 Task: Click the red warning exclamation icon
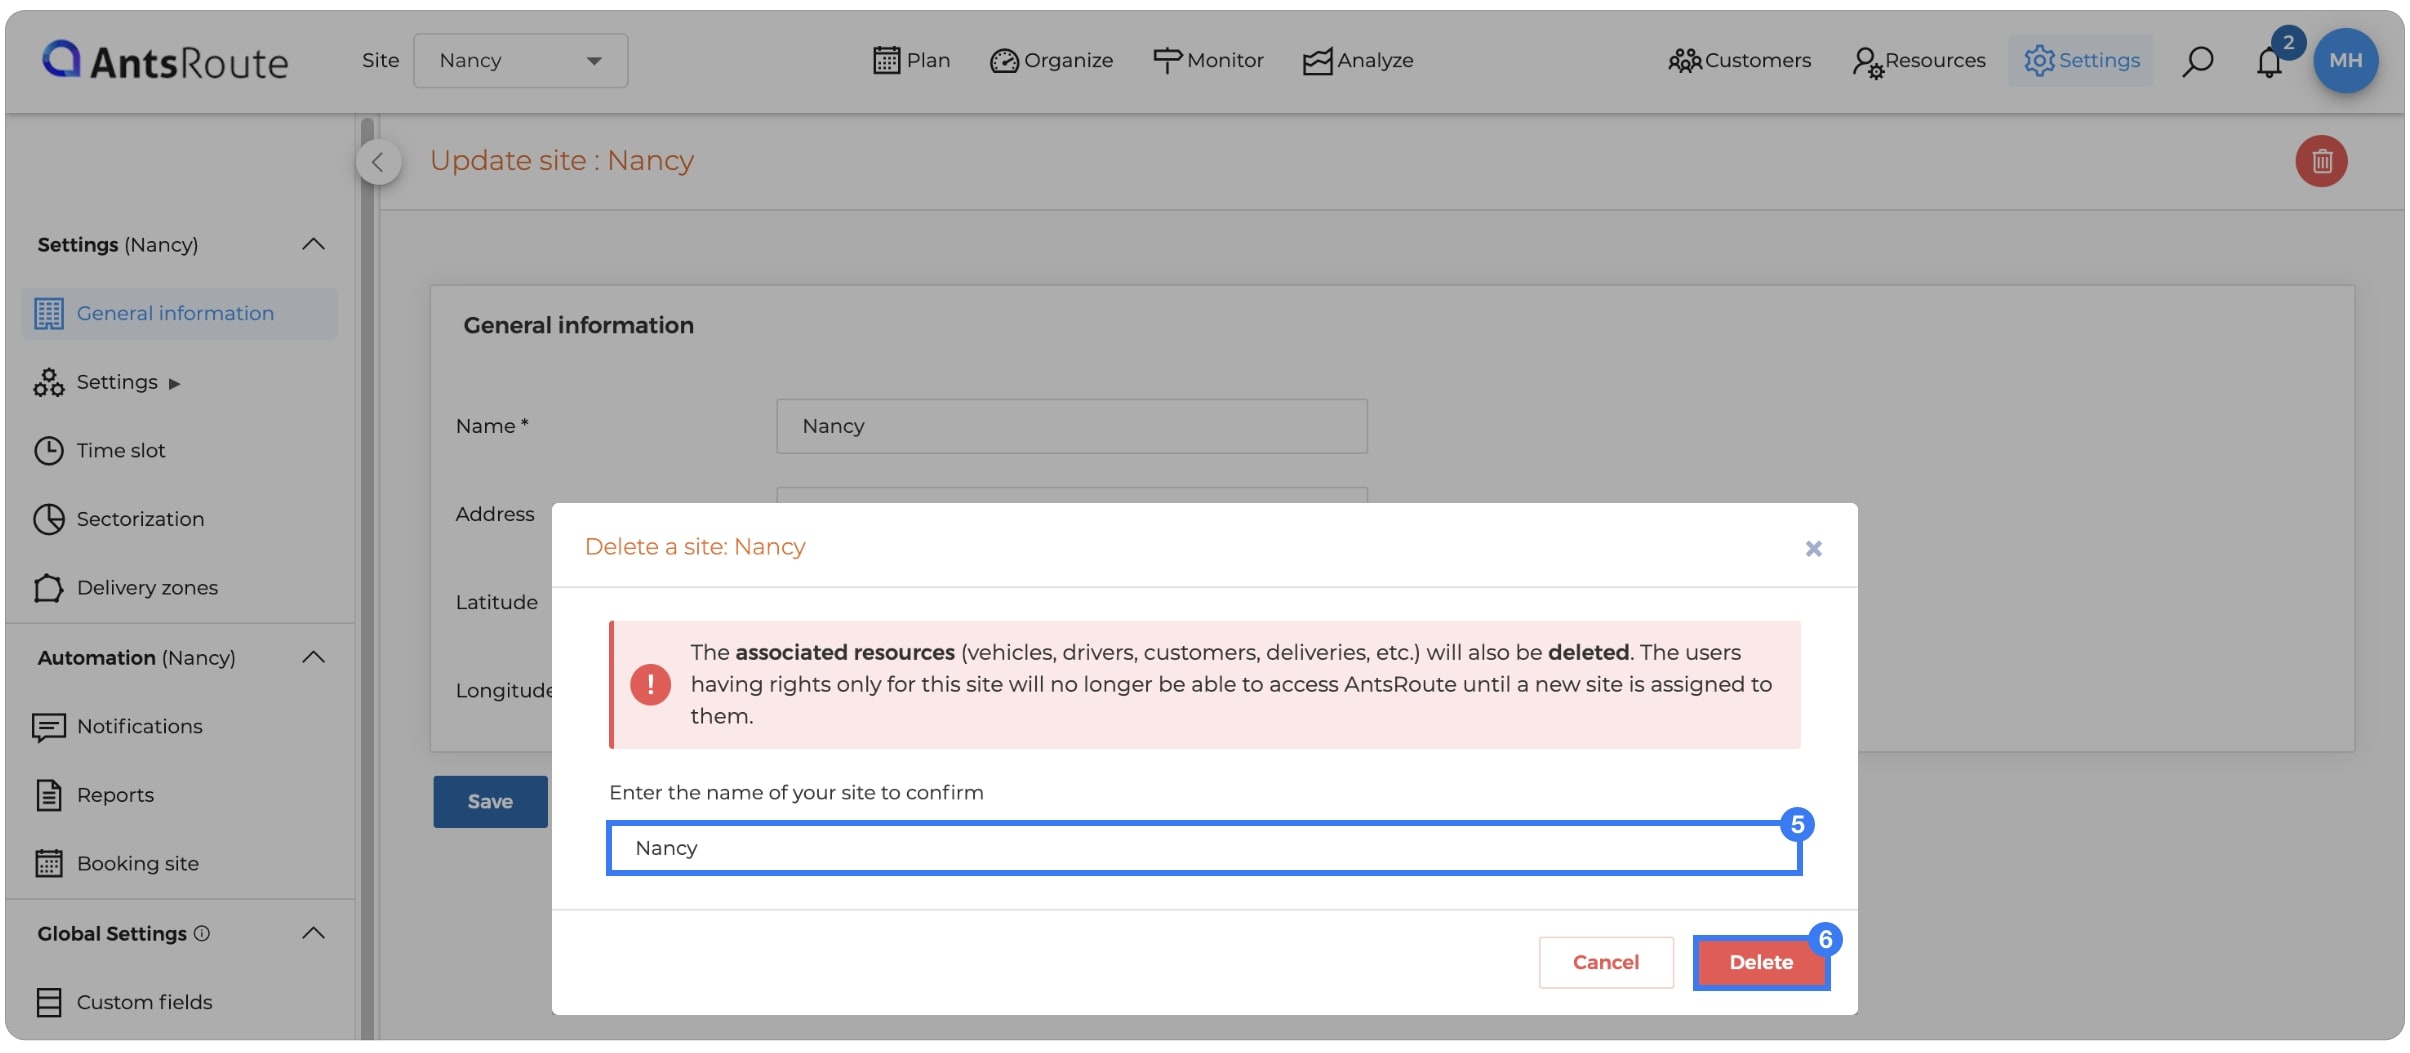(x=650, y=684)
